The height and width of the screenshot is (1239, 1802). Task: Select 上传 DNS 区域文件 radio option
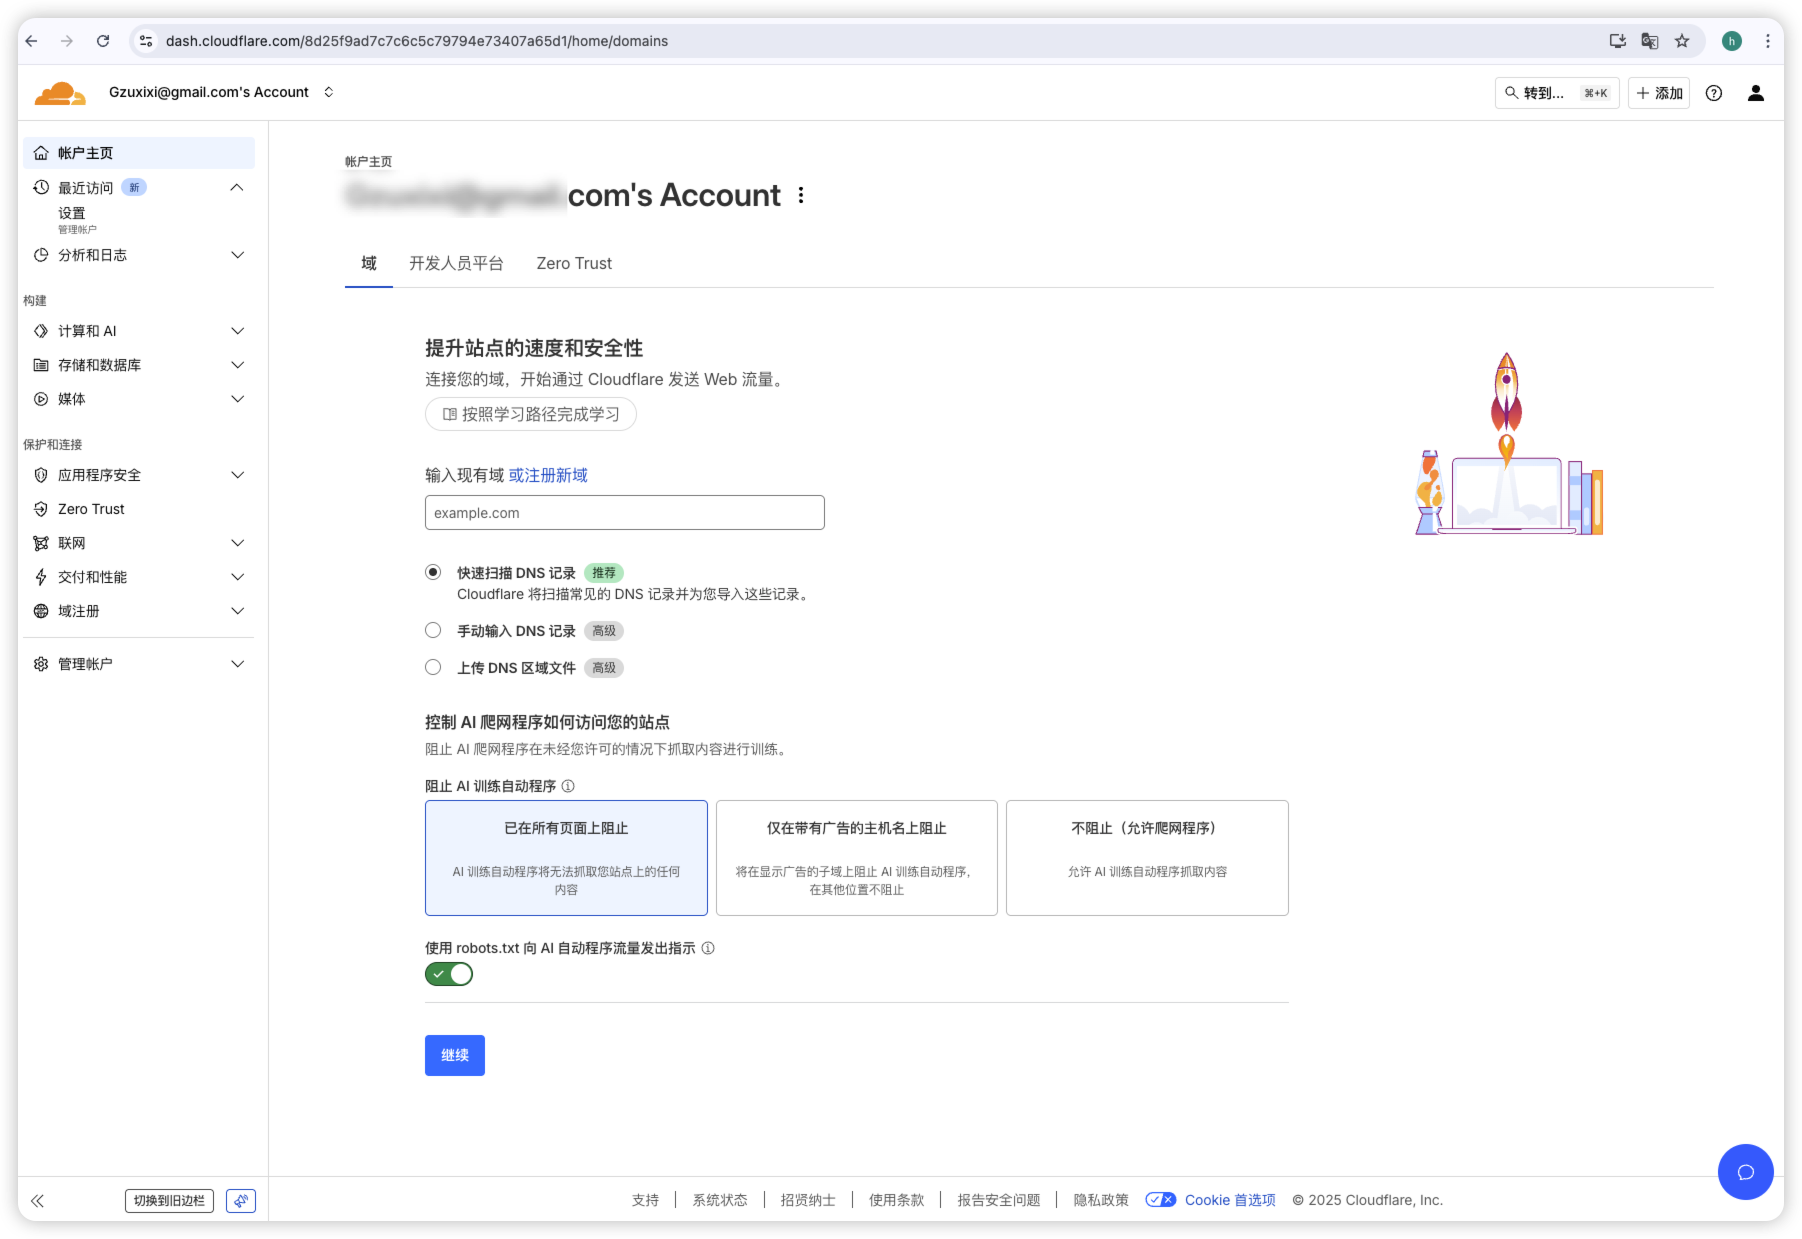(433, 667)
